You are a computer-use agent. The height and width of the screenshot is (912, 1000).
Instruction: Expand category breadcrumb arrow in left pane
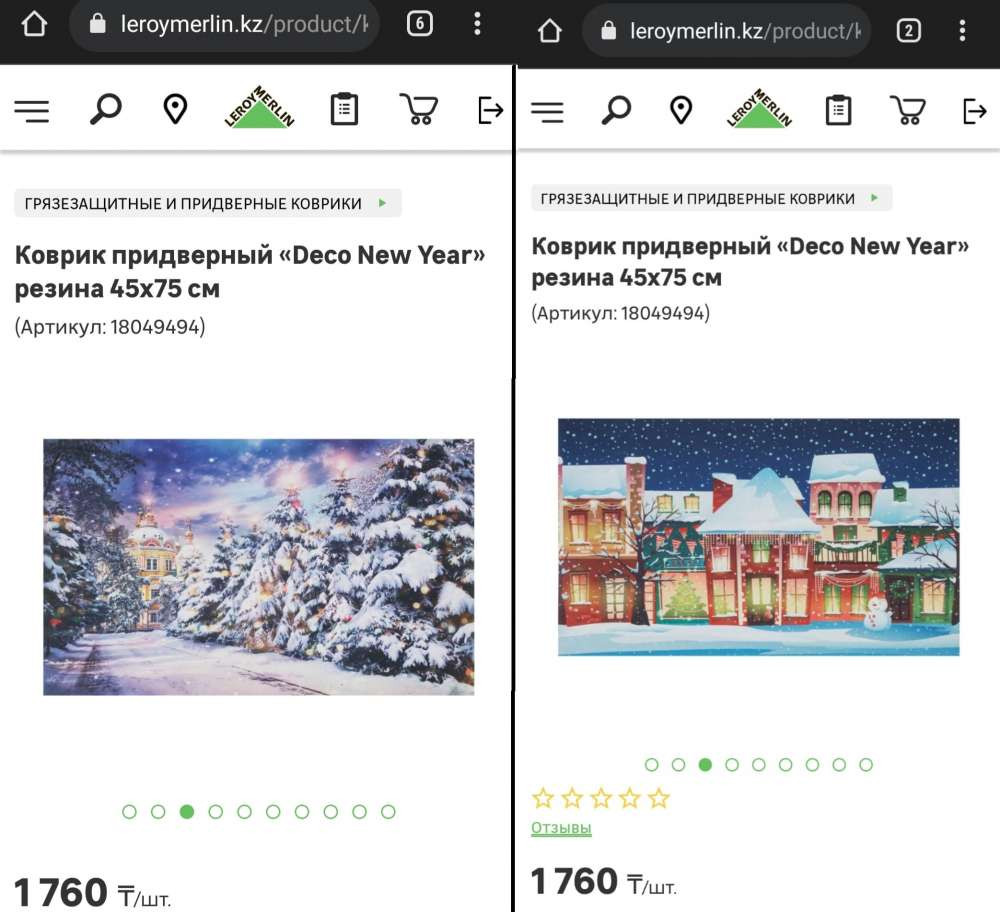383,203
